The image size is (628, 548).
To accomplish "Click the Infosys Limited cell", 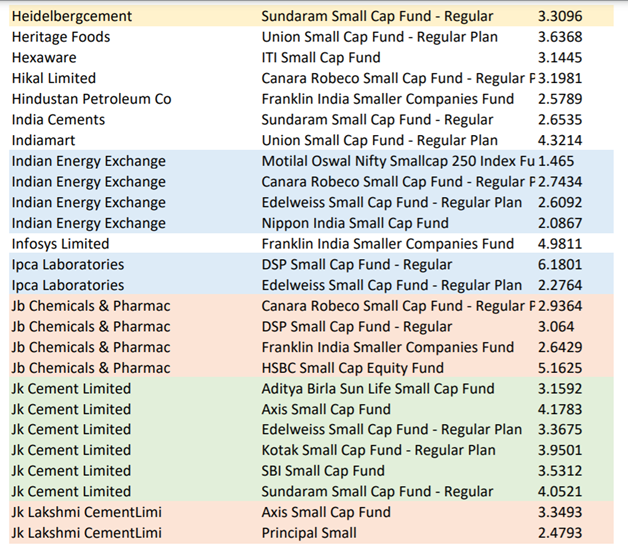I will tap(60, 244).
